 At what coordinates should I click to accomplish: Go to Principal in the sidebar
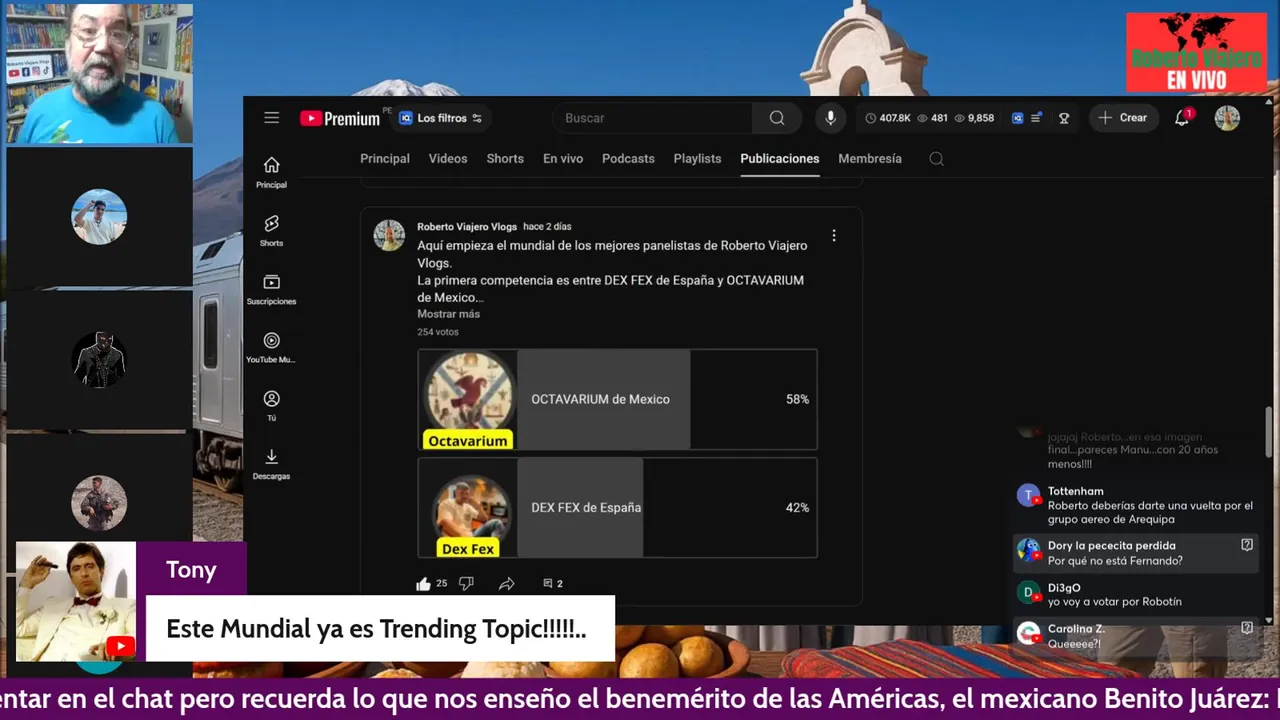point(271,172)
